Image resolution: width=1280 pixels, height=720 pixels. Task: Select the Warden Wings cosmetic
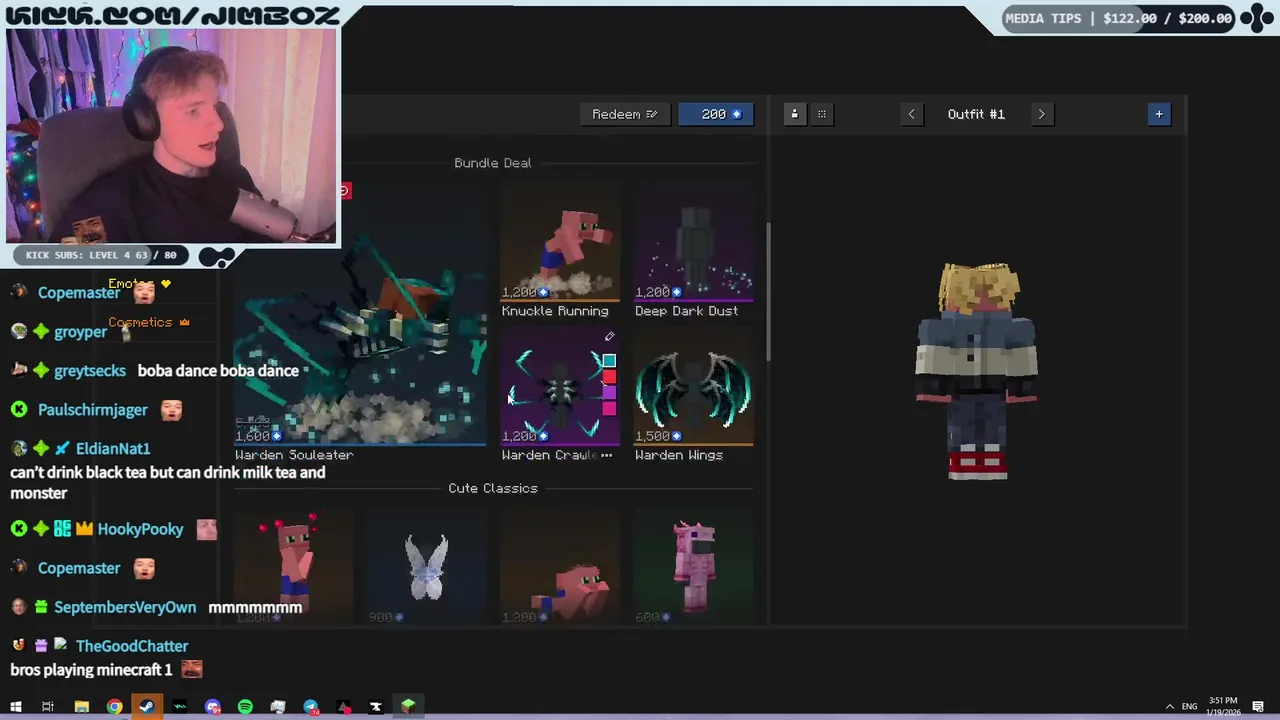(694, 396)
